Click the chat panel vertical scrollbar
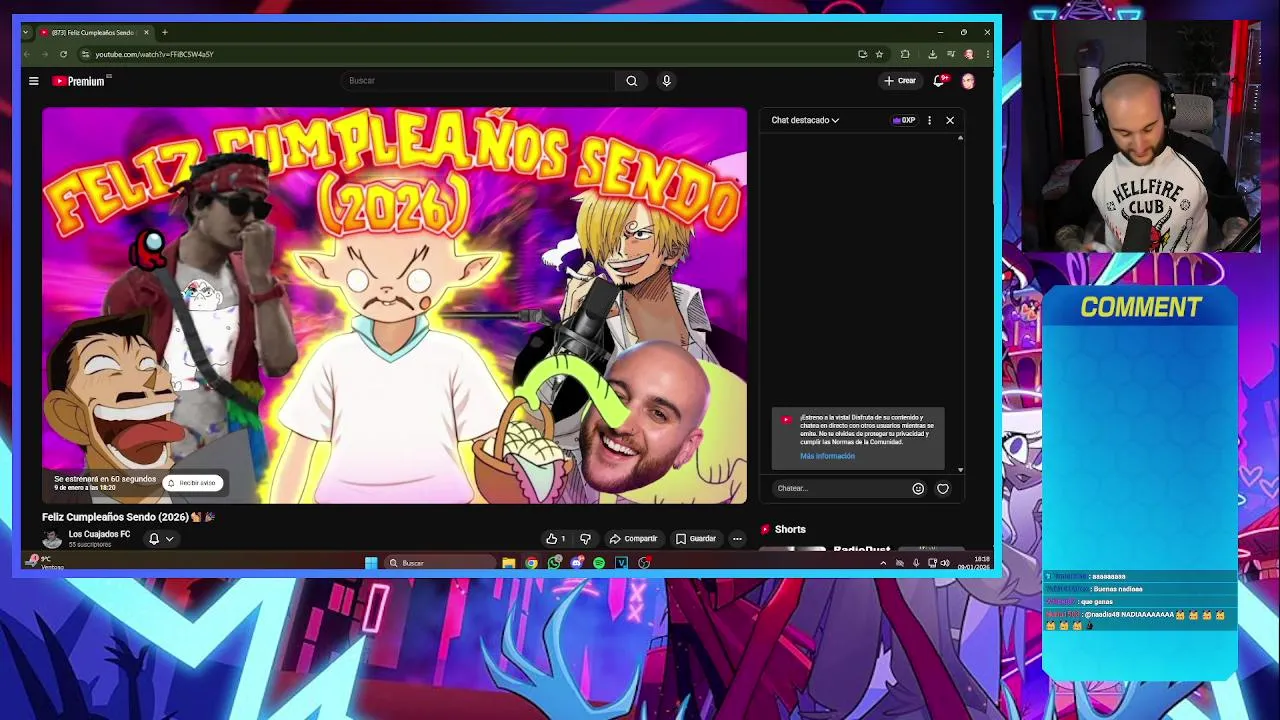The width and height of the screenshot is (1280, 720). 960,303
